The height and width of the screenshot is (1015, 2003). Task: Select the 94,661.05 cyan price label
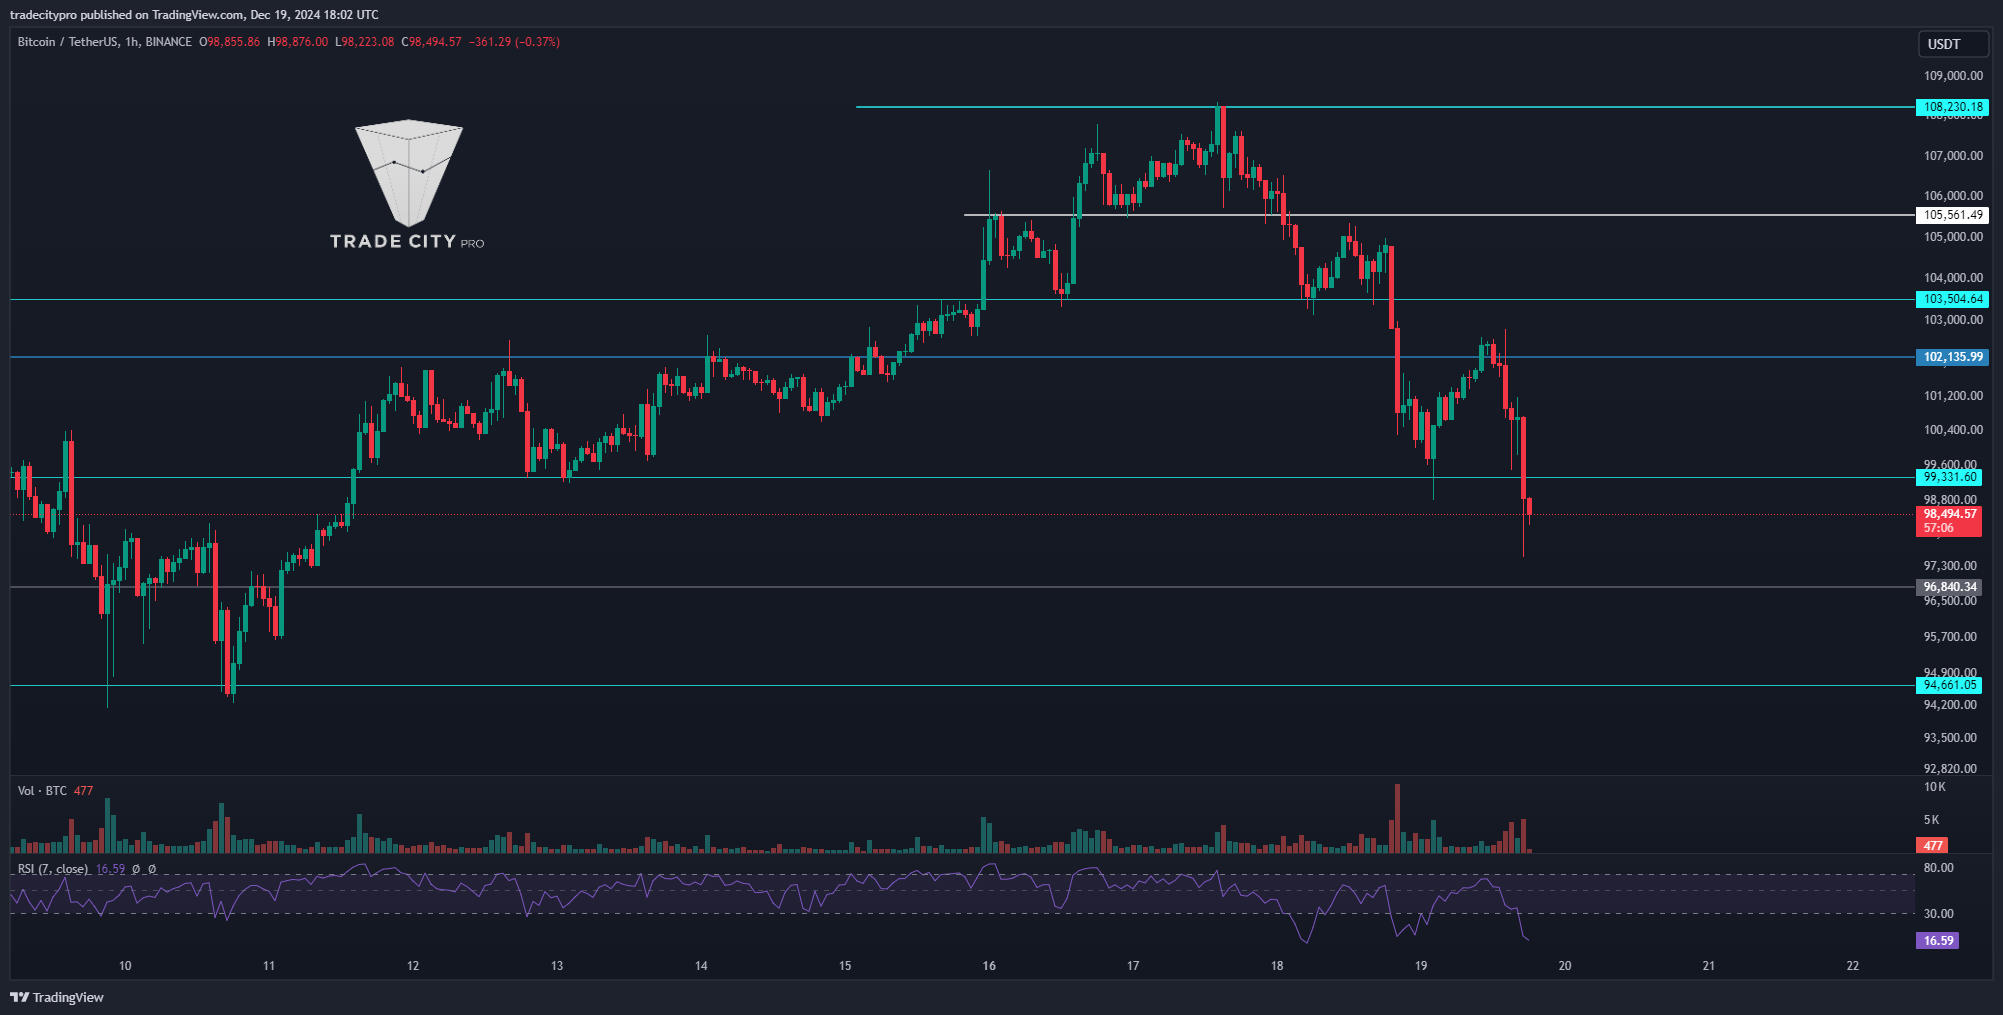tap(1949, 685)
